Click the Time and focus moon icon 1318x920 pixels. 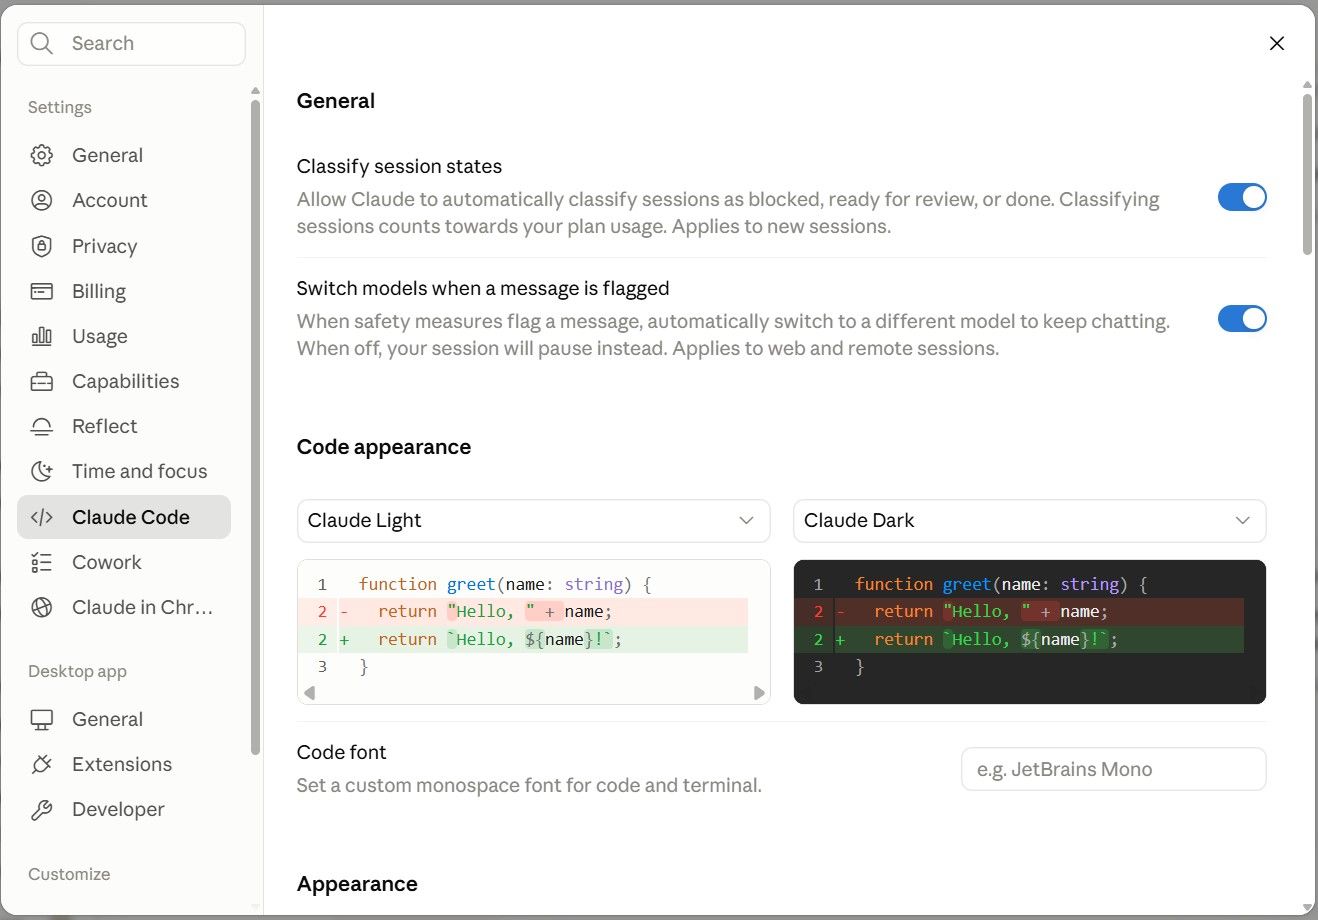[41, 471]
